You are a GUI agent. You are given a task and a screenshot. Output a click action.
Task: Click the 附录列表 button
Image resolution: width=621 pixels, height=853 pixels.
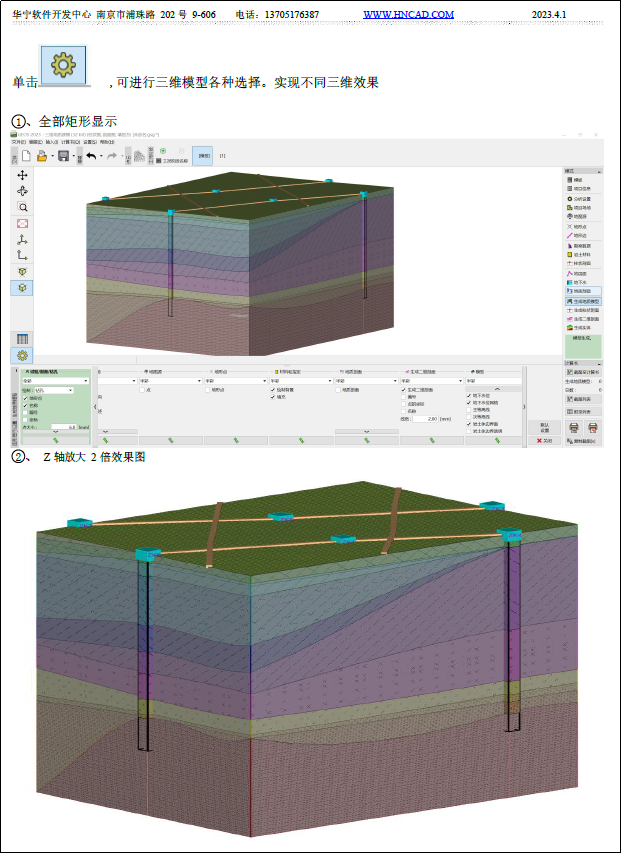point(583,412)
